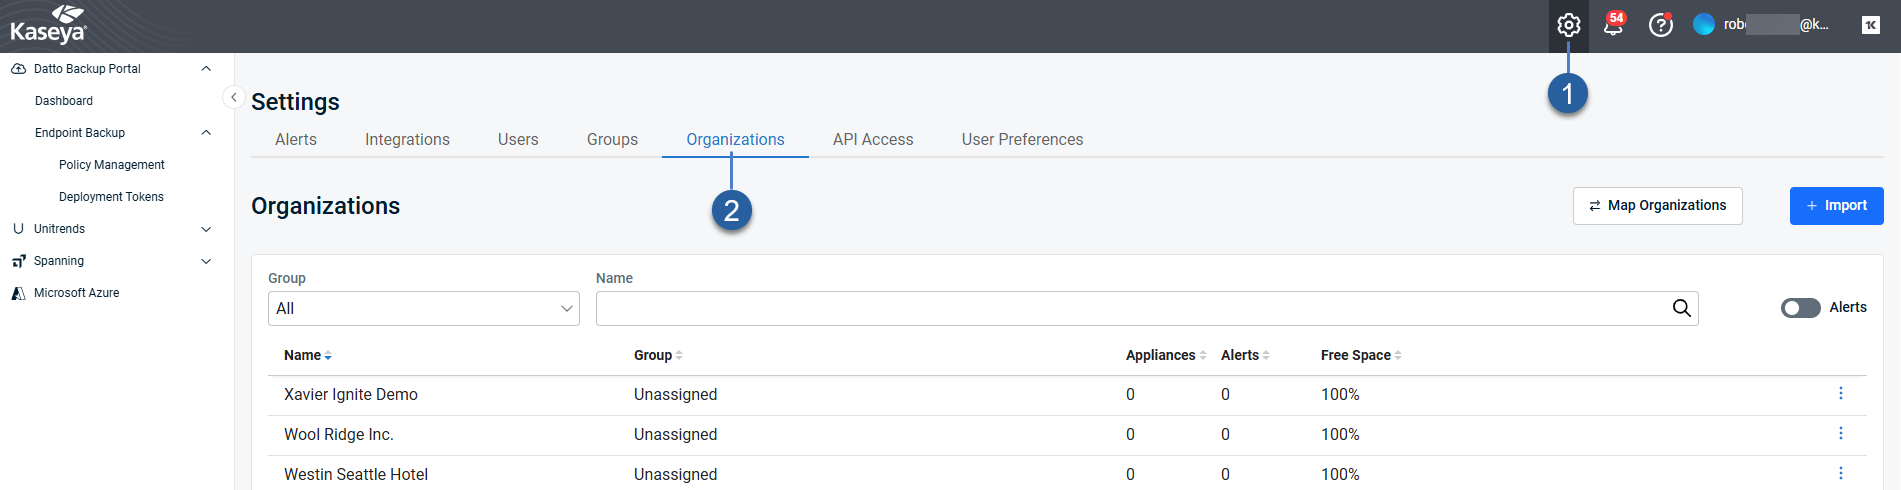Sort by Appliances column arrows

pos(1203,356)
